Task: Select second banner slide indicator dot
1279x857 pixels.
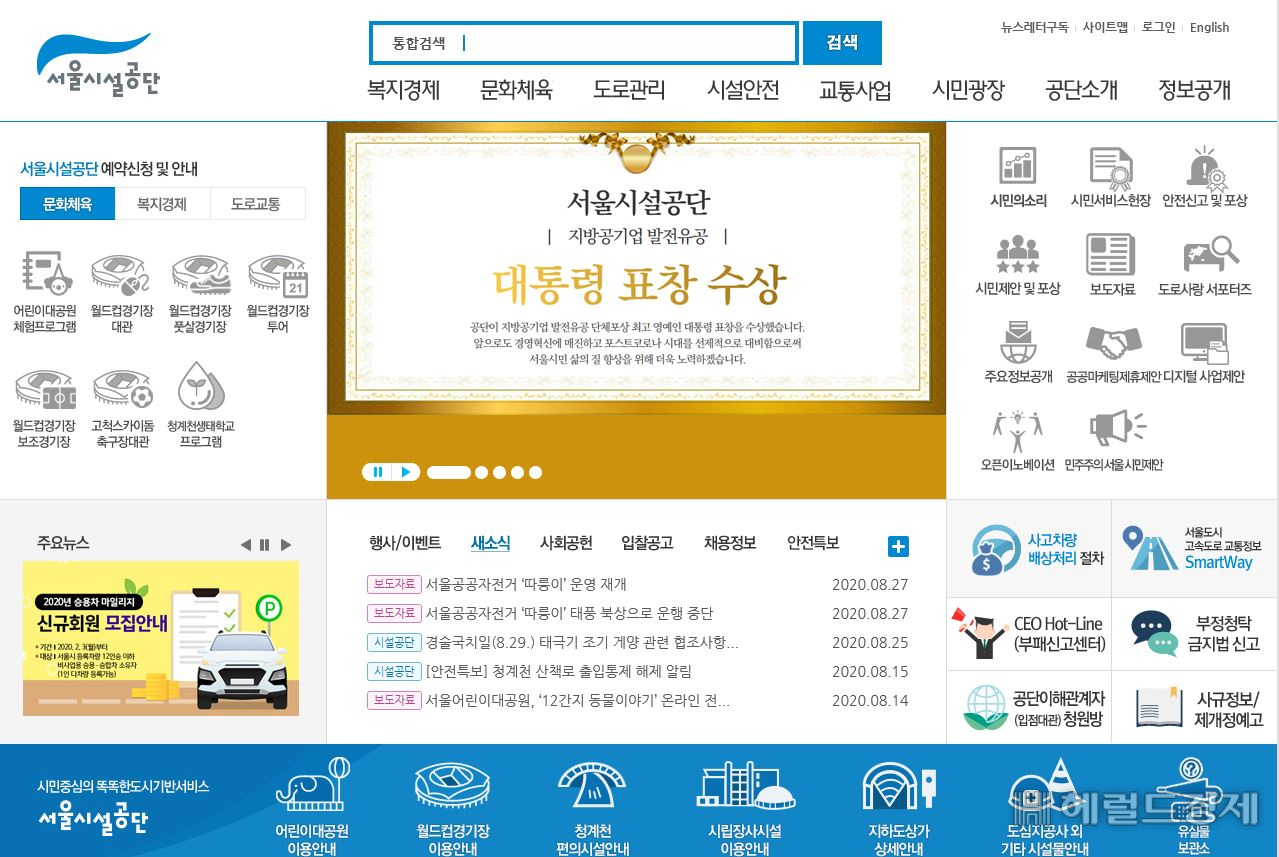Action: coord(482,472)
